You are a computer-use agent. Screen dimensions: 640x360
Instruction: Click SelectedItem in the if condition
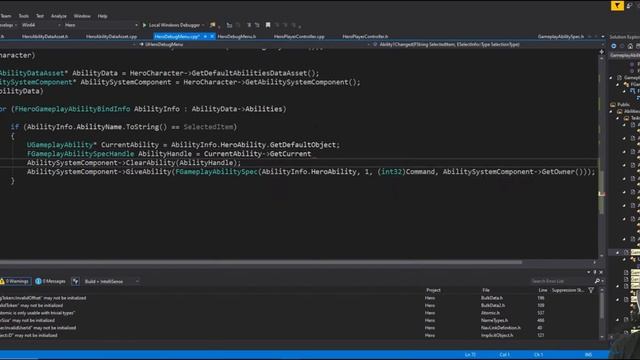208,127
